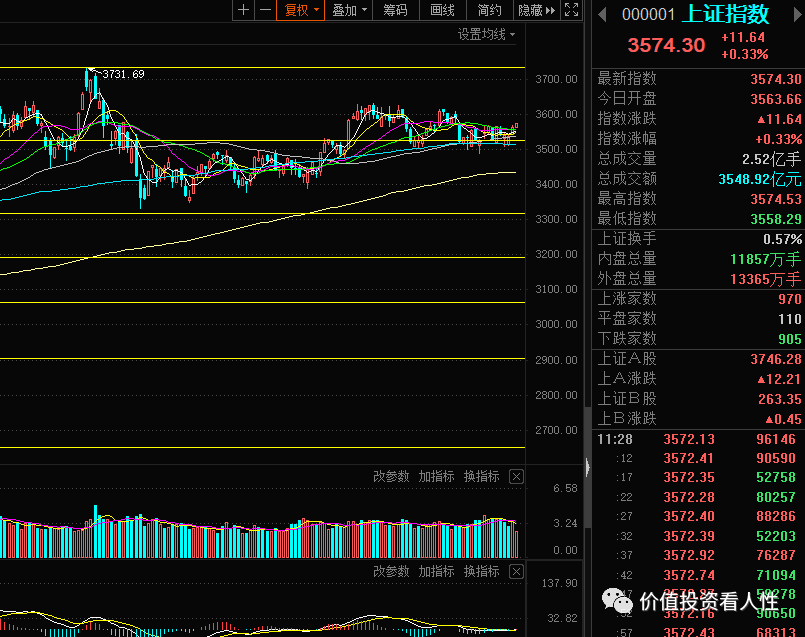This screenshot has width=805, height=637.
Task: Click the 外盘总量 value 13365万手
Action: [x=765, y=279]
